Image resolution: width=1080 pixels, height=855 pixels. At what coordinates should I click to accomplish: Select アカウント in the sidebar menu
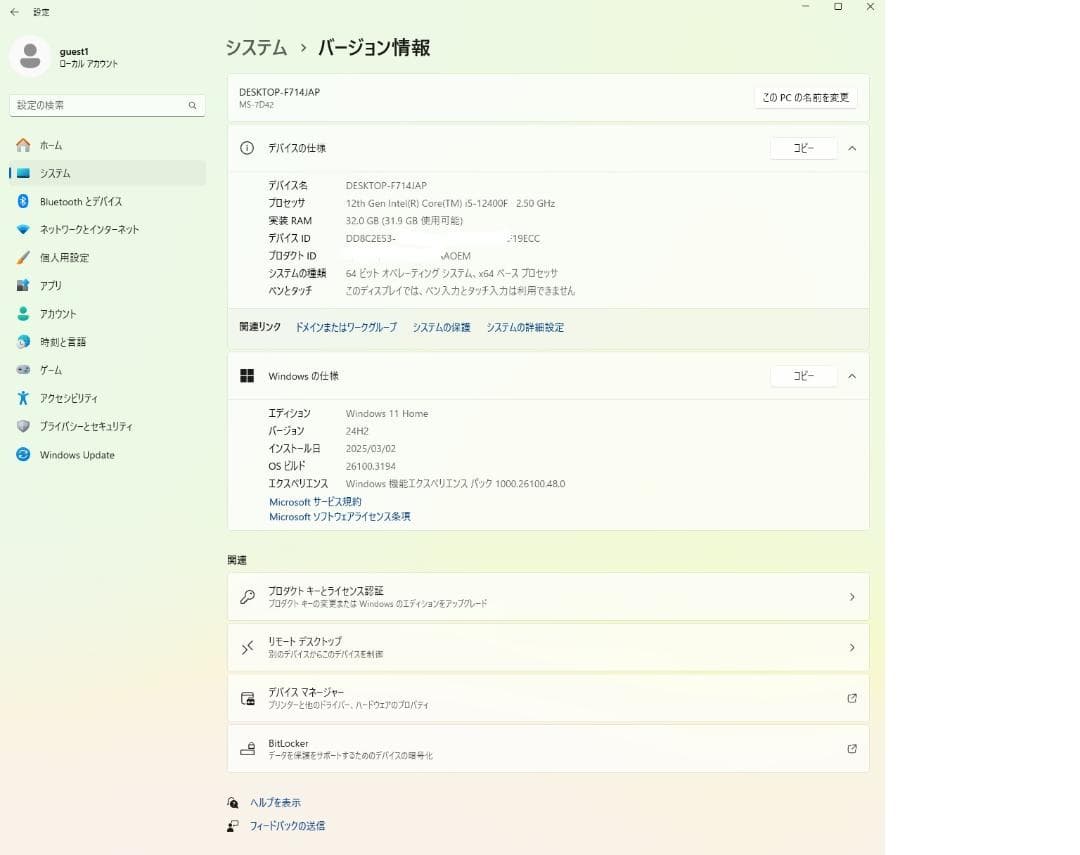[x=58, y=314]
